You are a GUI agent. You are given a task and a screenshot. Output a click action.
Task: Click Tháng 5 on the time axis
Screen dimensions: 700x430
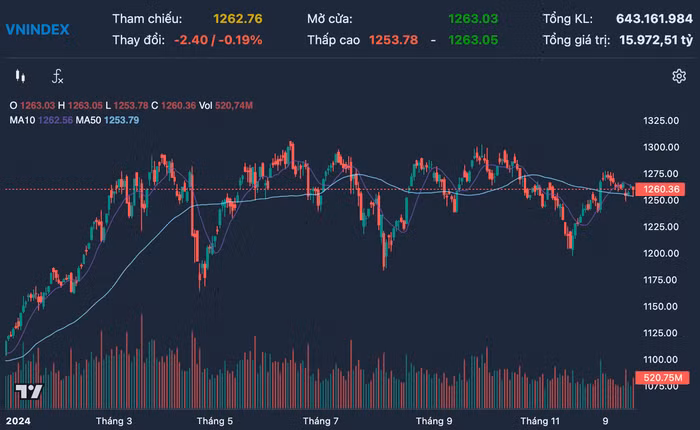pyautogui.click(x=215, y=421)
